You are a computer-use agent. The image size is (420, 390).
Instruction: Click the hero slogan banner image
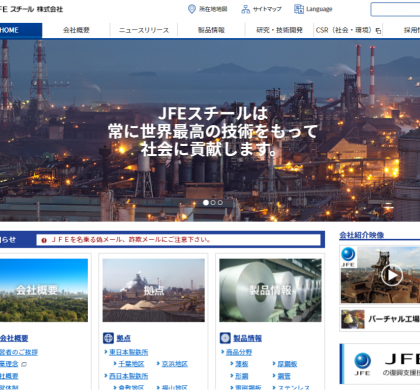point(210,131)
